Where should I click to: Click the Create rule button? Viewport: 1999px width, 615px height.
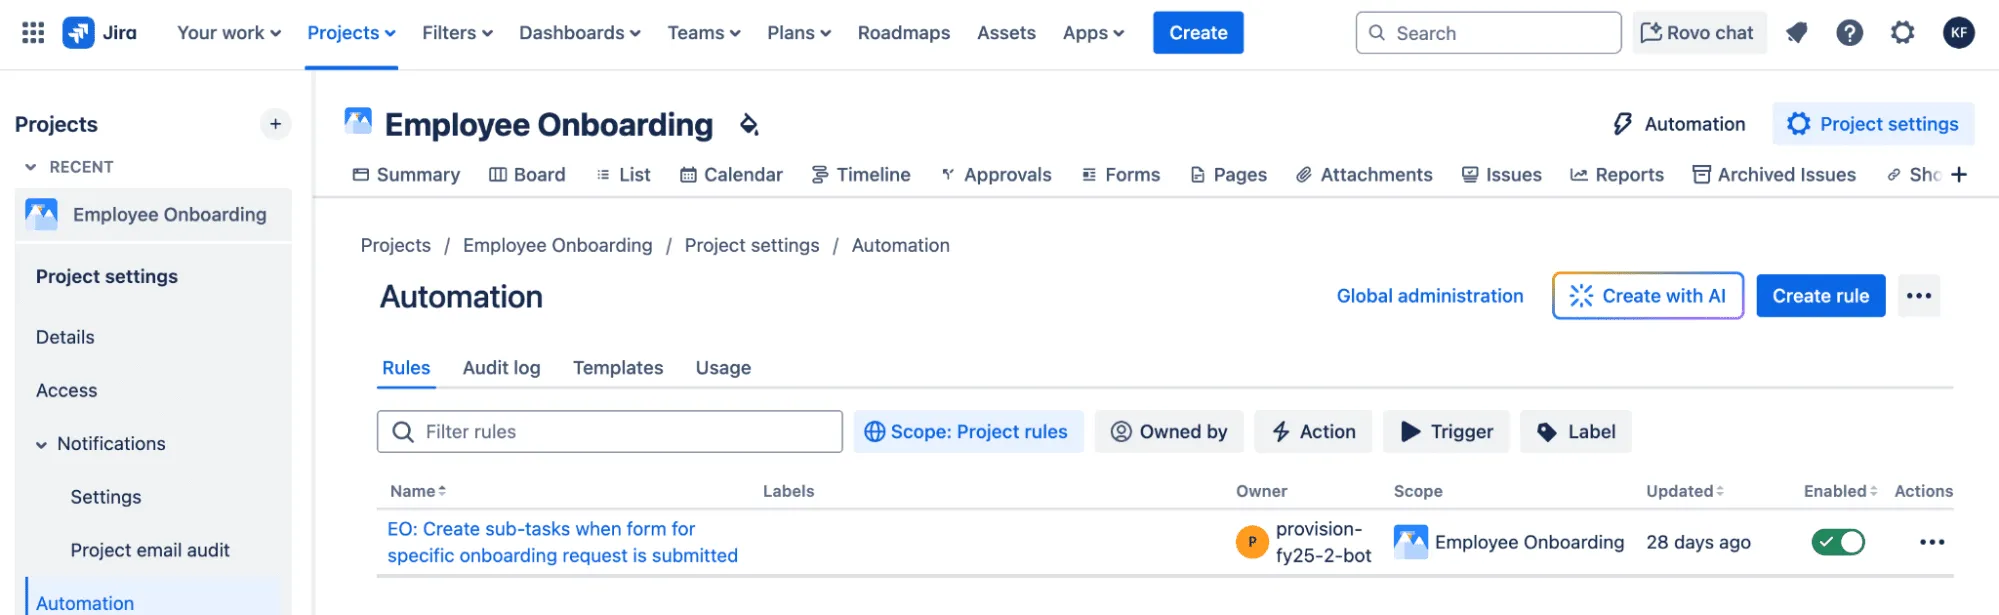1819,296
